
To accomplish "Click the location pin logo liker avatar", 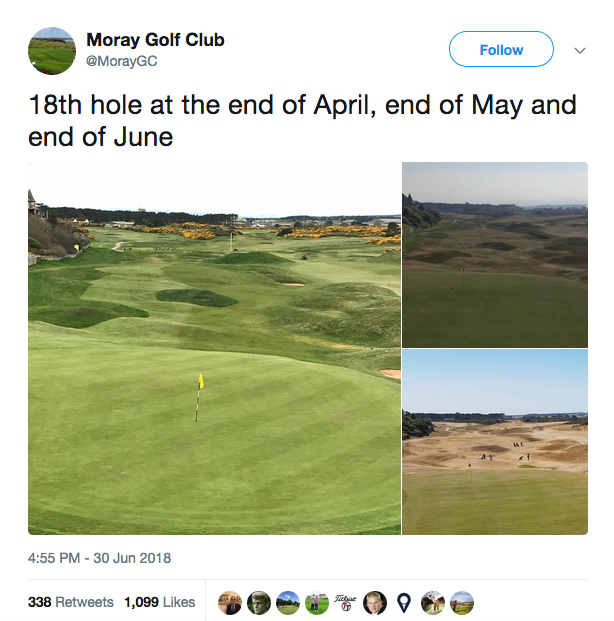I will 404,603.
